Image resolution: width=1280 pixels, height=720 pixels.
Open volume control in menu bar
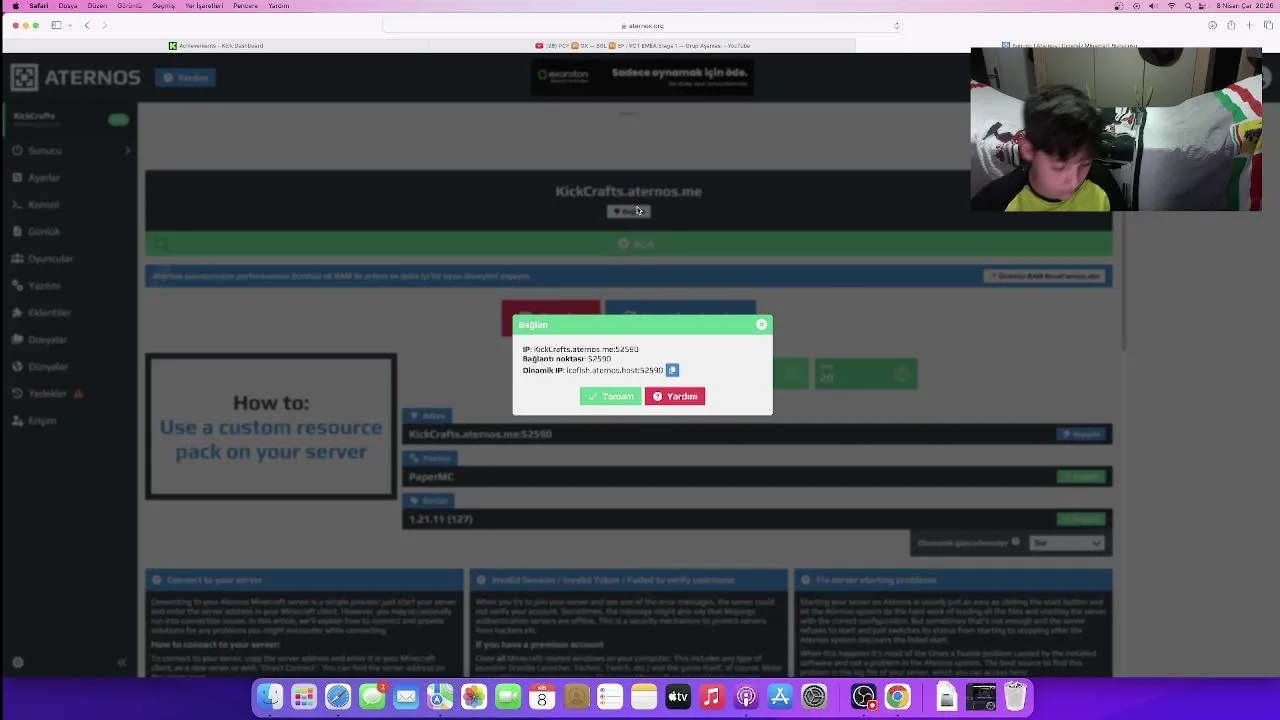tap(1154, 6)
